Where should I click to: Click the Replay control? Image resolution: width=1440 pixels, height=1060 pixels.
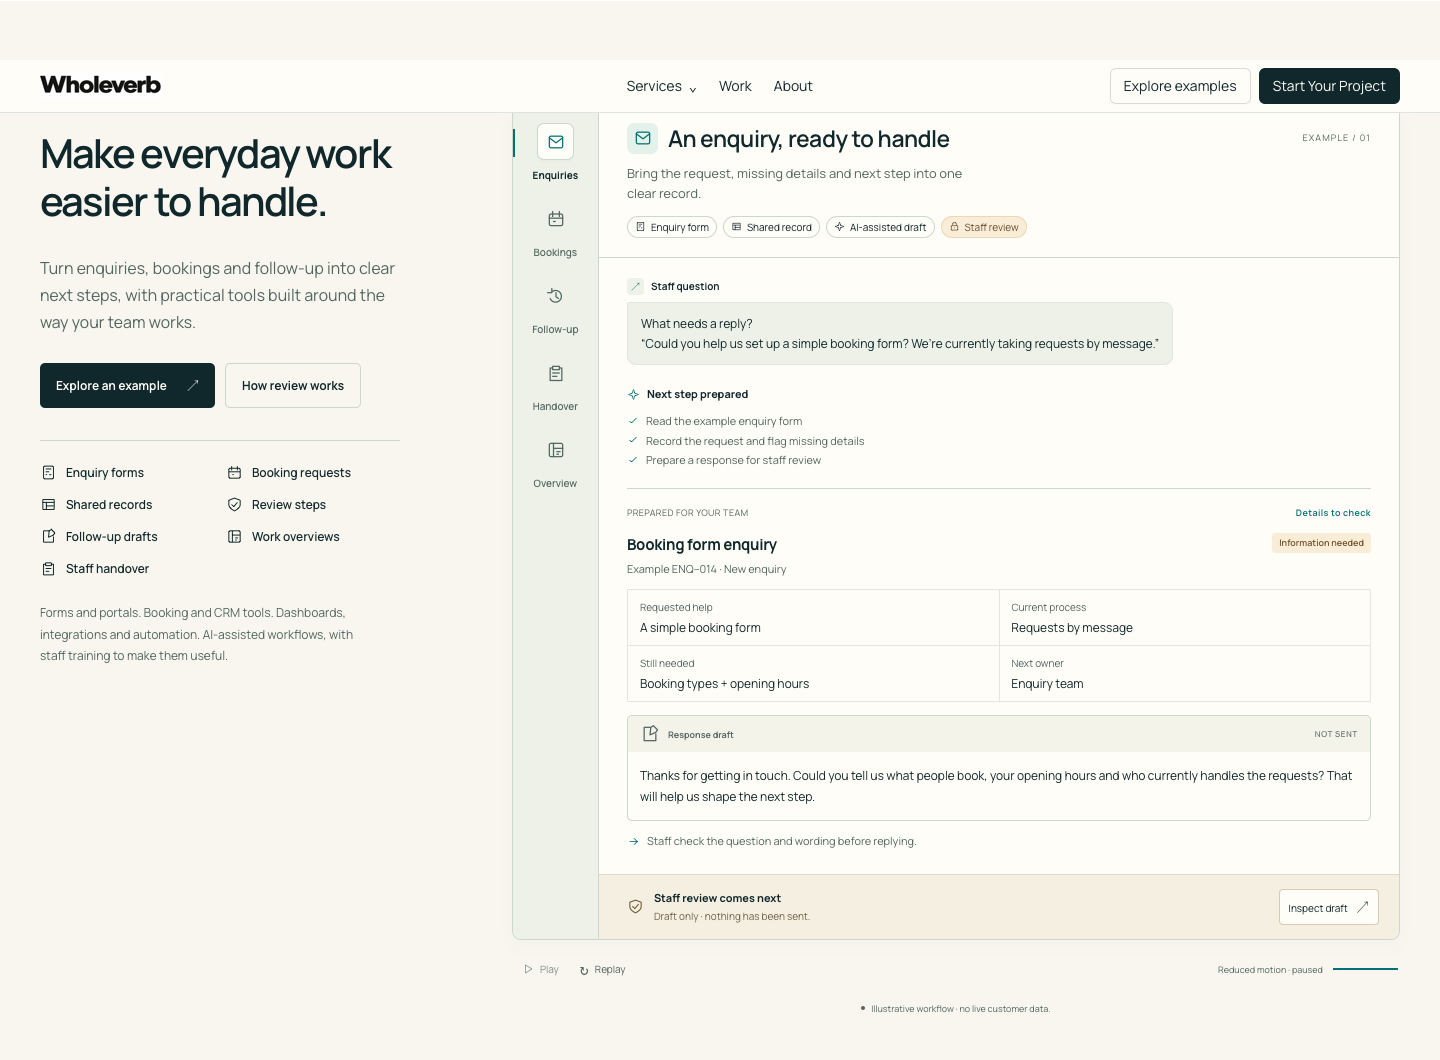(602, 969)
